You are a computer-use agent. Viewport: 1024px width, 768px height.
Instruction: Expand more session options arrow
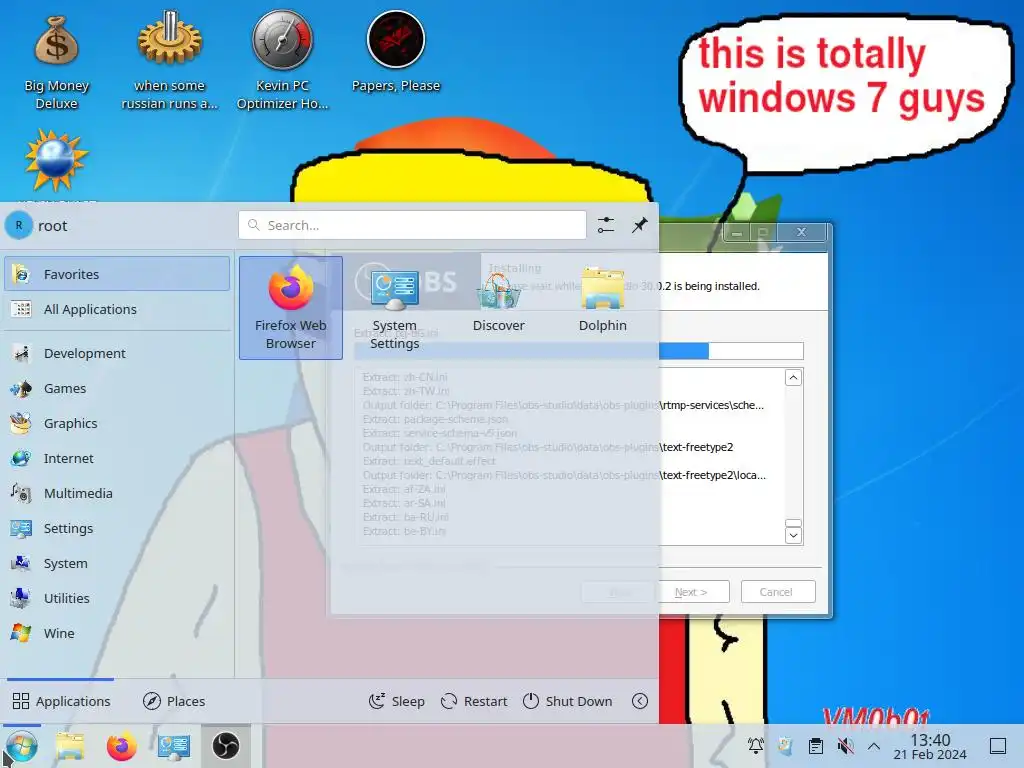[640, 701]
